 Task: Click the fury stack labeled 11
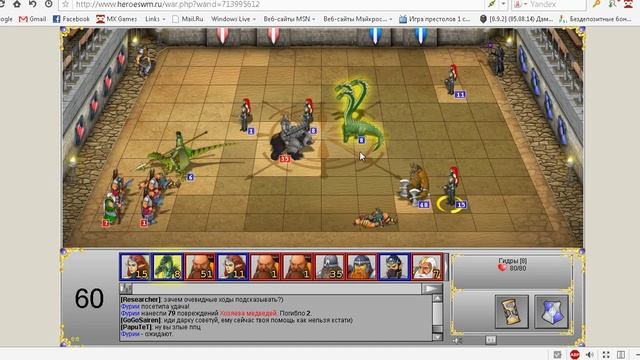pyautogui.click(x=452, y=81)
